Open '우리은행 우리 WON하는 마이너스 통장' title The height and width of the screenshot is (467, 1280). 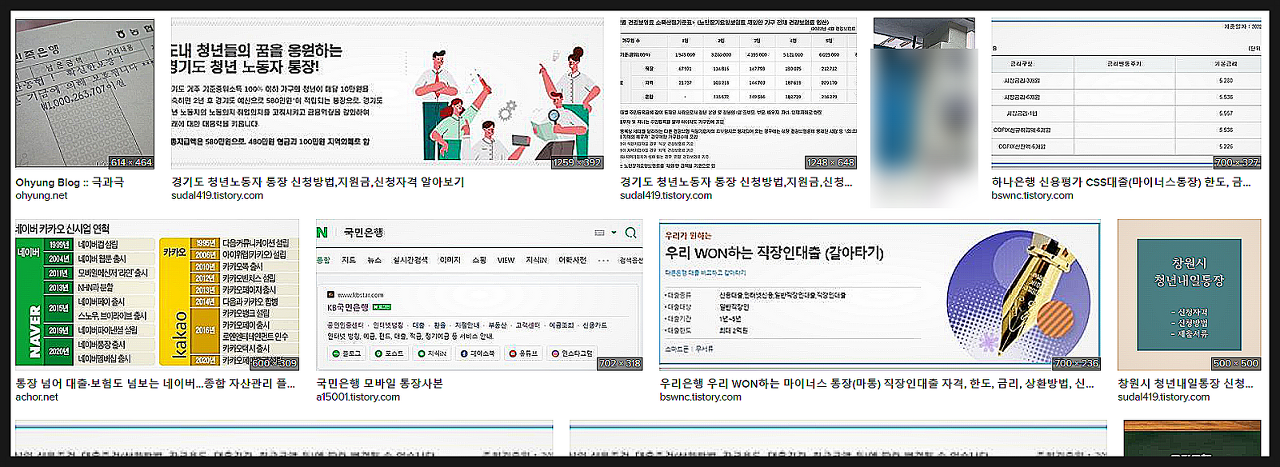(x=877, y=383)
